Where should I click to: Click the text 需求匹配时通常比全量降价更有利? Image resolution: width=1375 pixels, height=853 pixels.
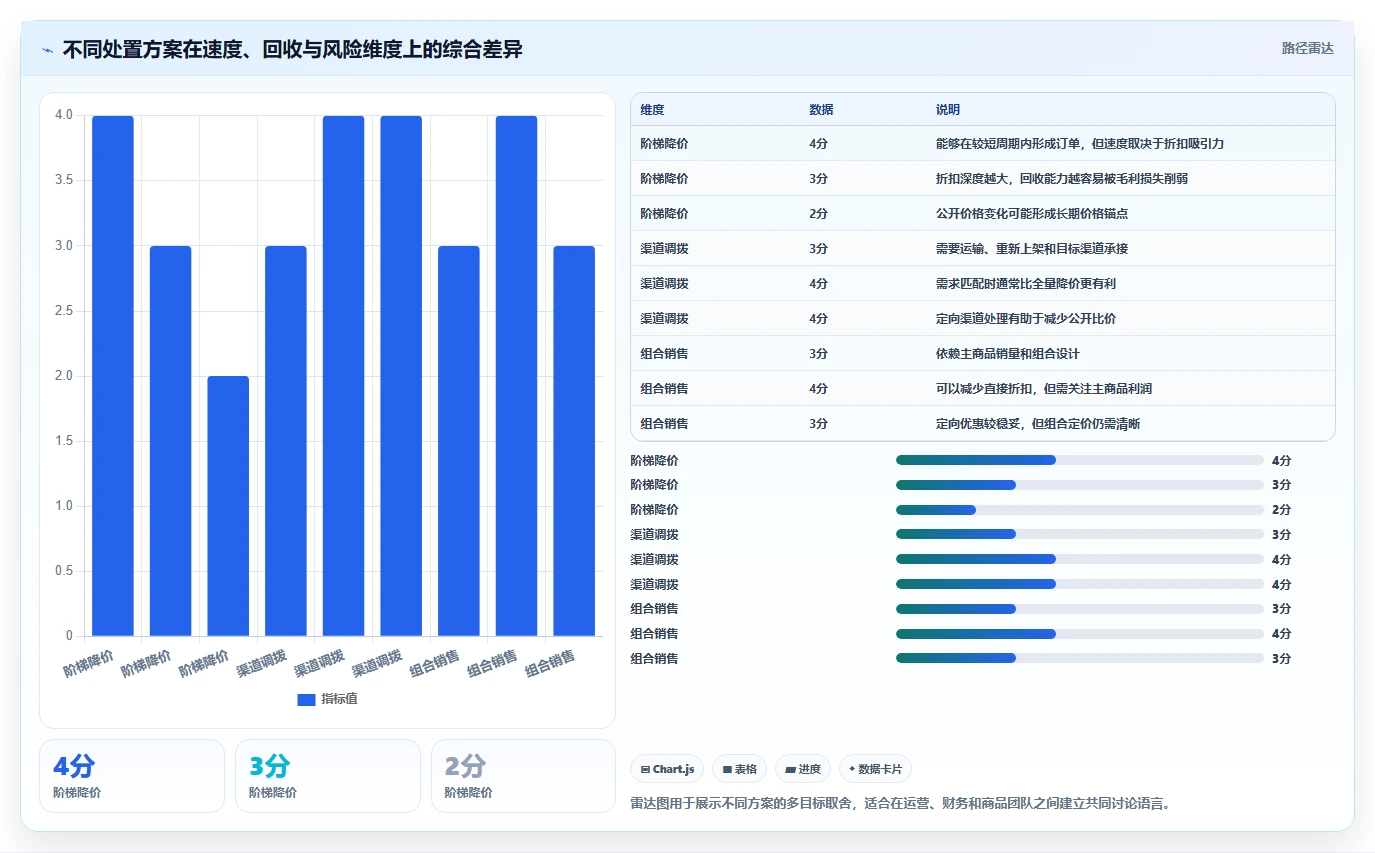(1026, 284)
